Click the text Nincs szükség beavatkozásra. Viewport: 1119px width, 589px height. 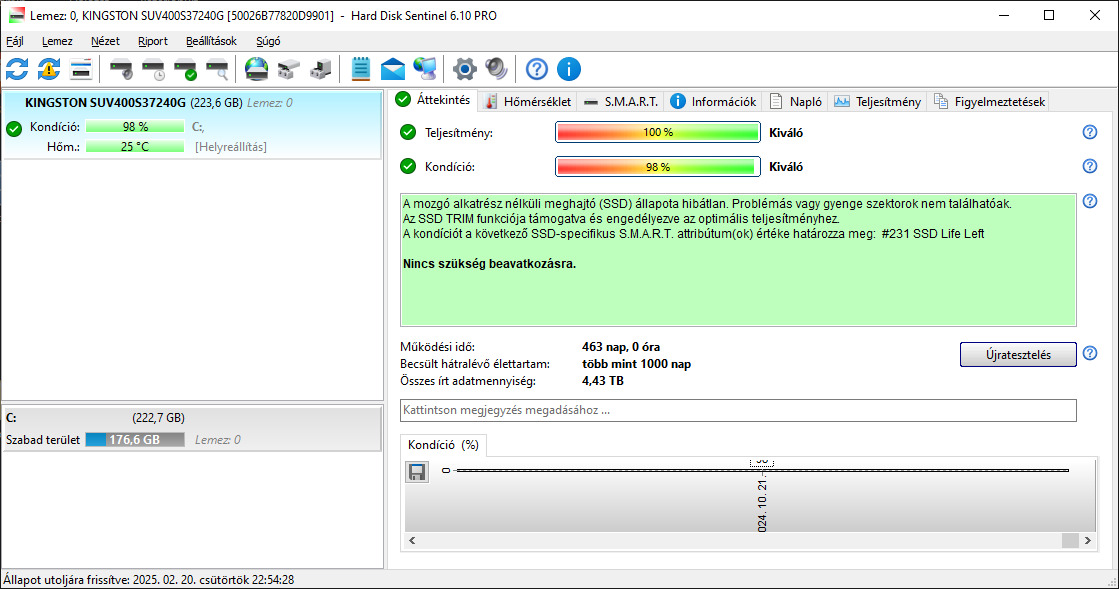point(490,263)
